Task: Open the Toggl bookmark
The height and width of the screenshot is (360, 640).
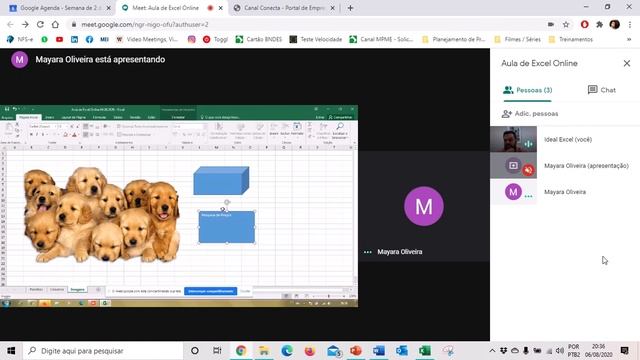Action: pyautogui.click(x=216, y=39)
